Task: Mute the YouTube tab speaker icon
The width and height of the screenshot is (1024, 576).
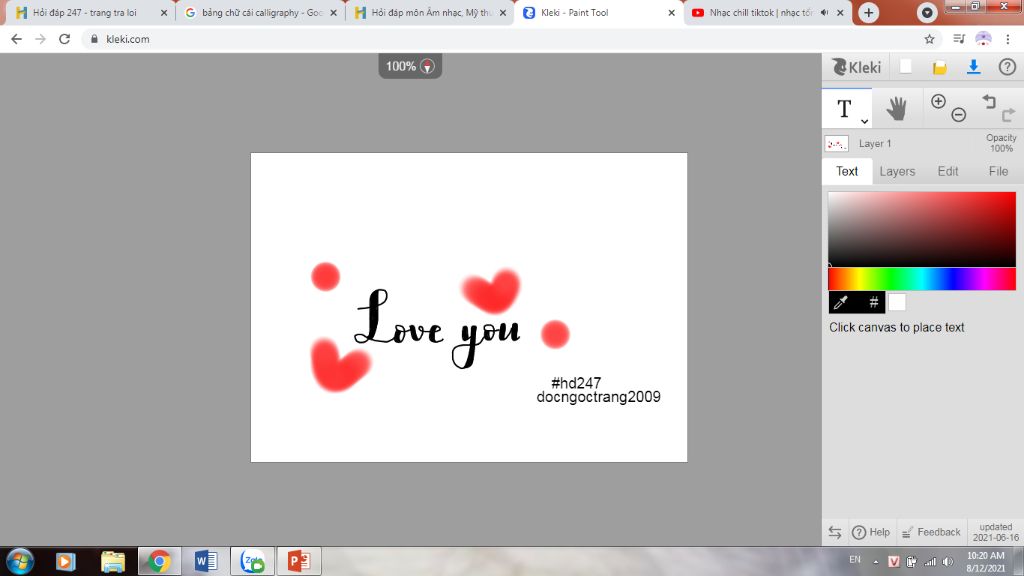Action: (x=824, y=12)
